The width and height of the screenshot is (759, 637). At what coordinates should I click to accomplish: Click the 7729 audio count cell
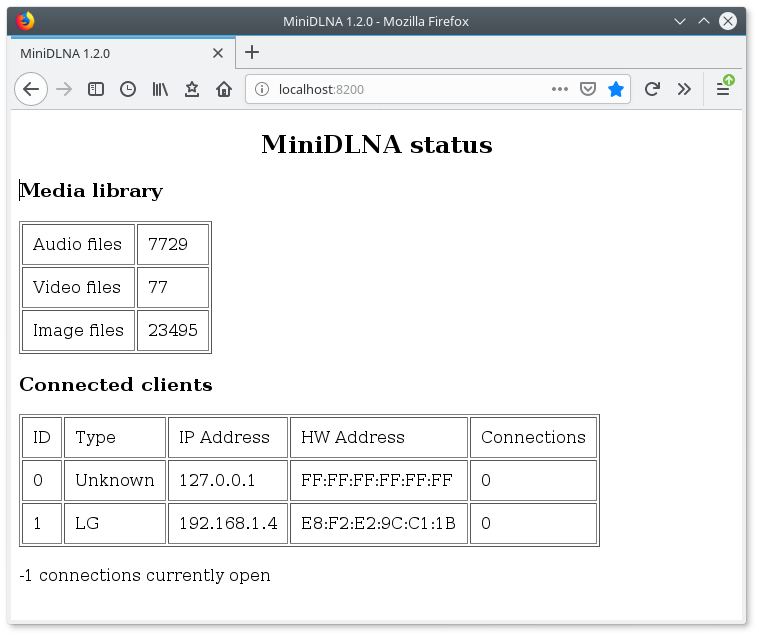[173, 244]
